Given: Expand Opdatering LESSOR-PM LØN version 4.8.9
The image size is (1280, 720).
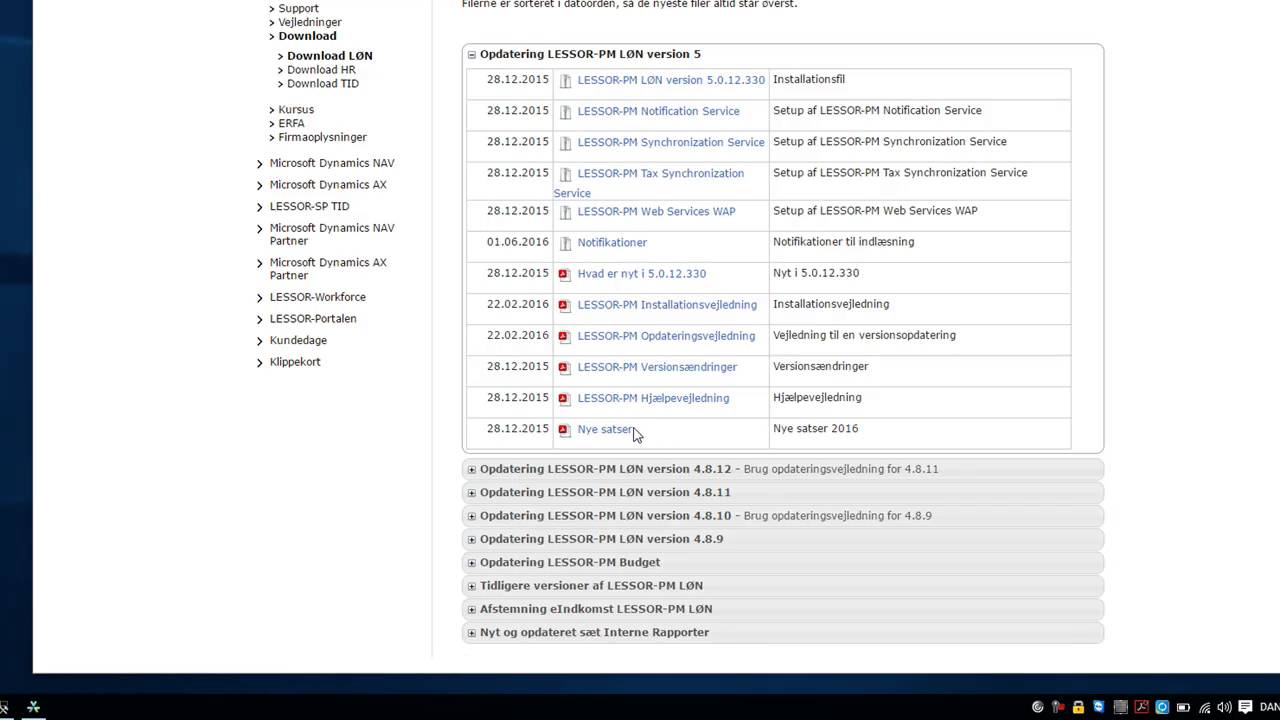Looking at the screenshot, I should coord(472,539).
